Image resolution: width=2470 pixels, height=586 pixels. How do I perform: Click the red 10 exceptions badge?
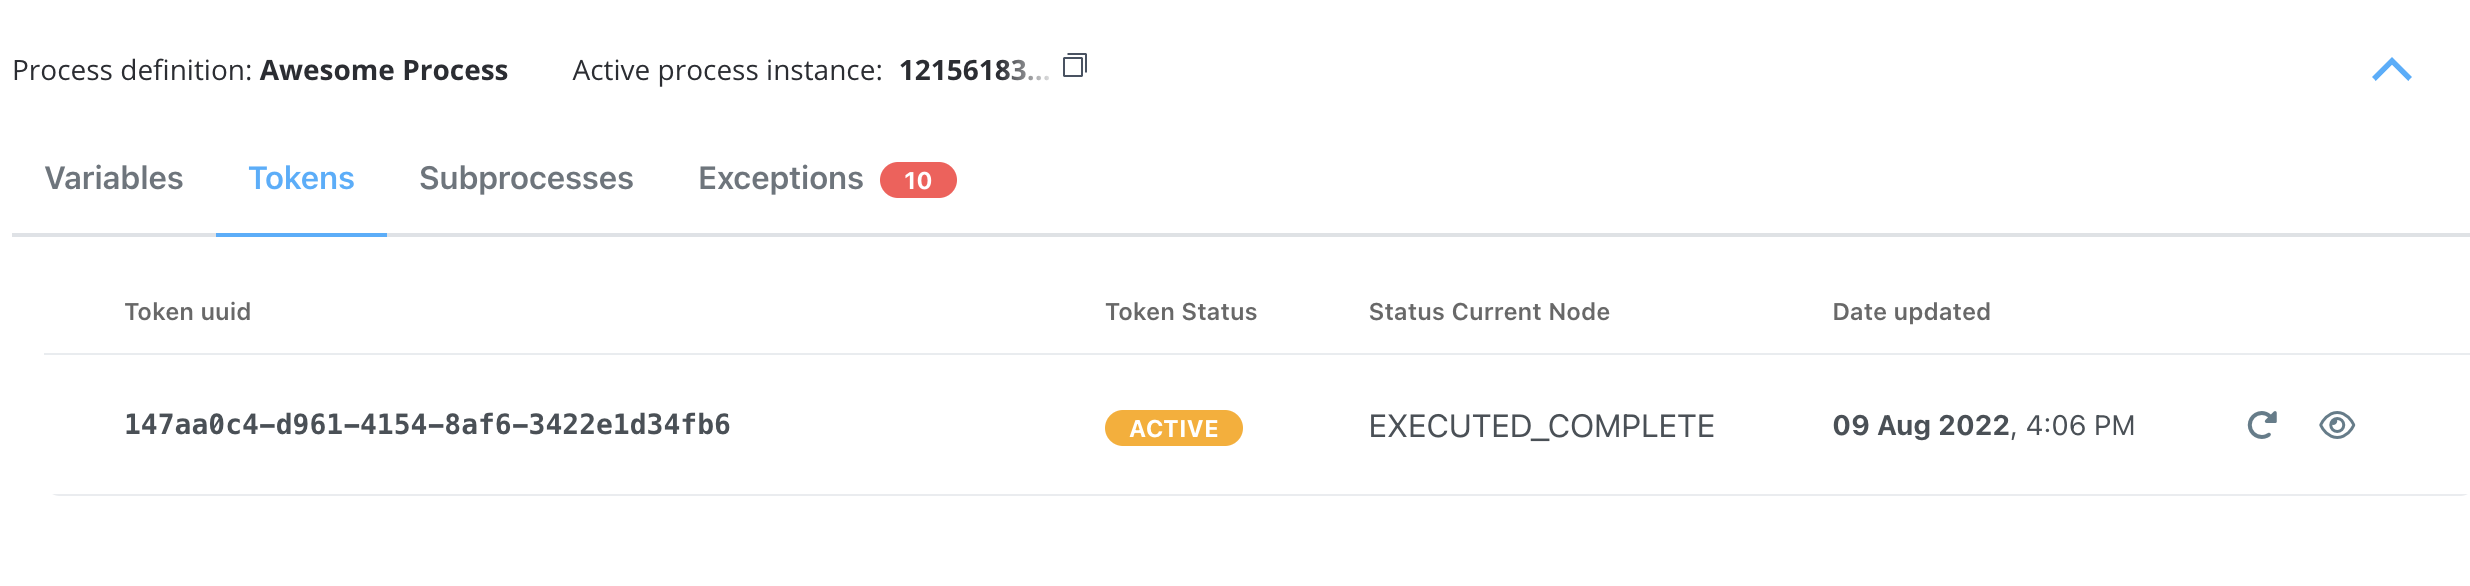pyautogui.click(x=918, y=180)
